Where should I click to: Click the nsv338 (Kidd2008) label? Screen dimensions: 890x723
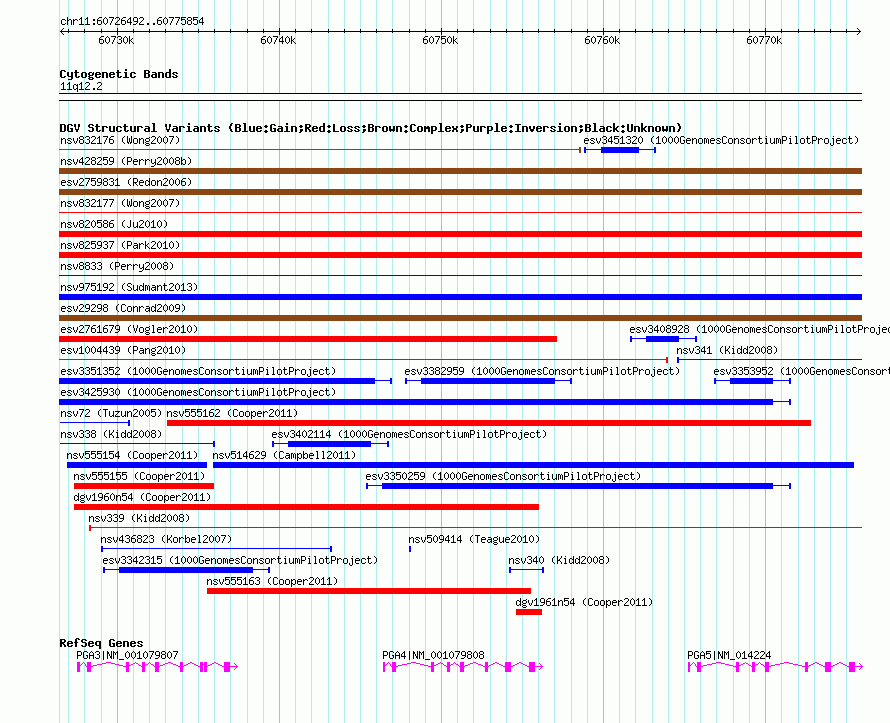click(x=111, y=434)
